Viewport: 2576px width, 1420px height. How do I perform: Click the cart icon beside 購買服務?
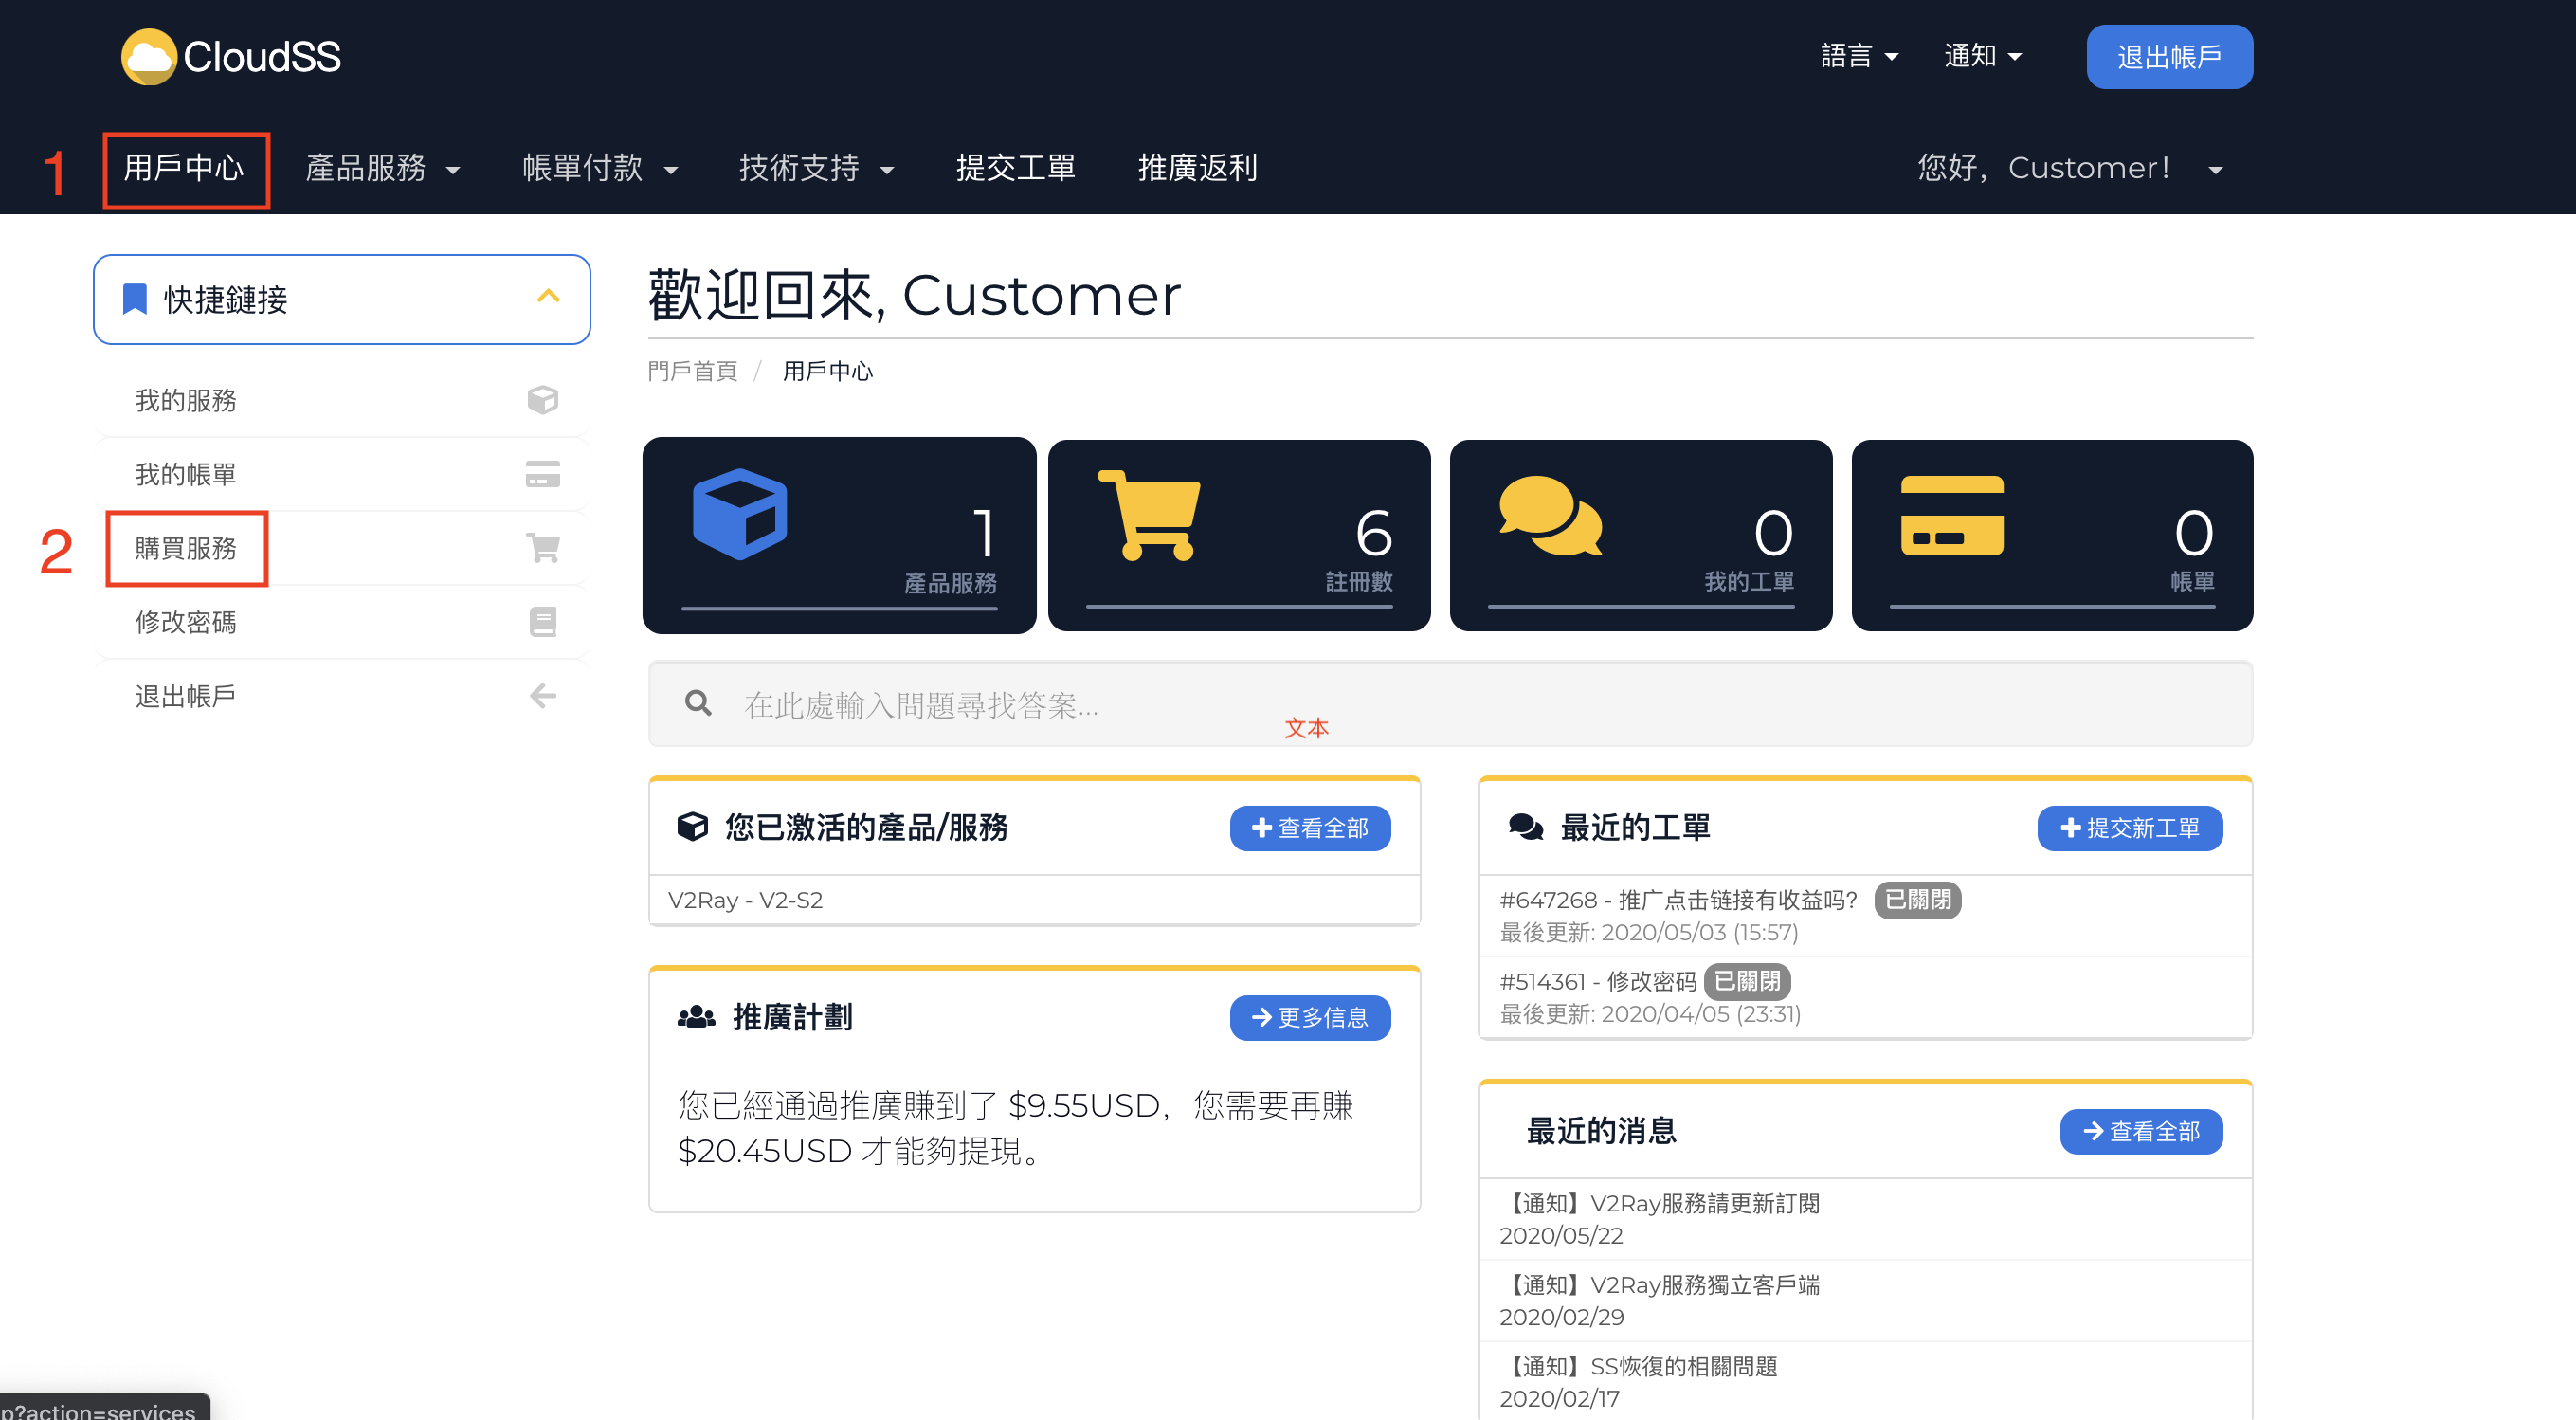pyautogui.click(x=543, y=548)
